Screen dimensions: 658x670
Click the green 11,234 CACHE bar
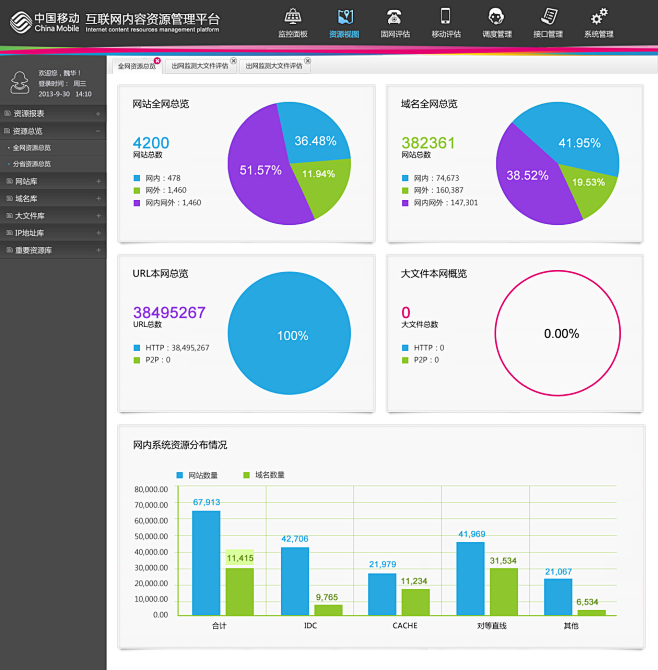[x=416, y=602]
